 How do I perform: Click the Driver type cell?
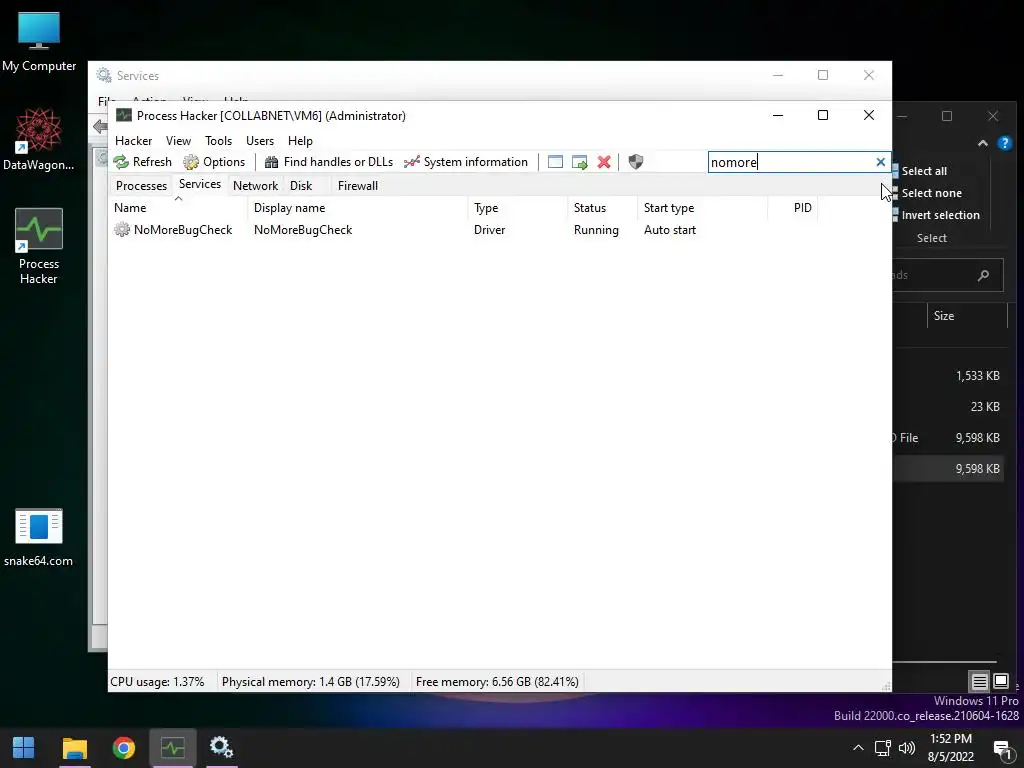[x=490, y=230]
